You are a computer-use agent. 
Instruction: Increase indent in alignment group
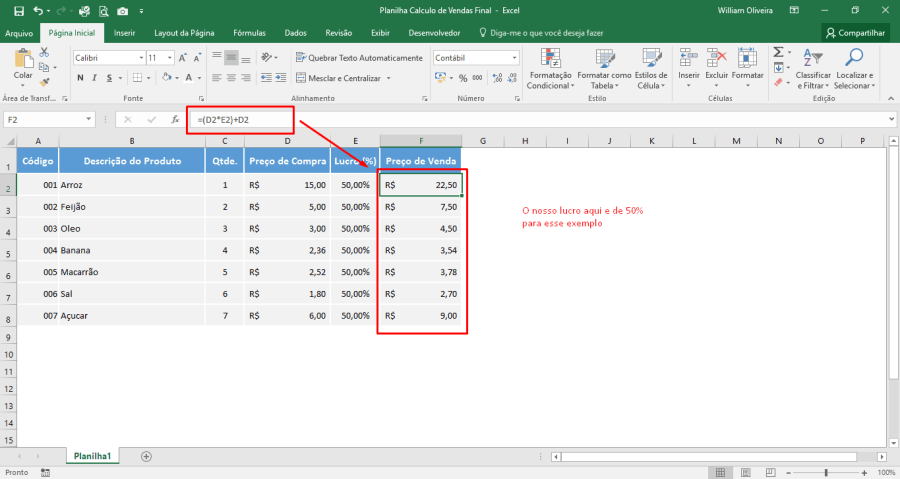(x=281, y=77)
